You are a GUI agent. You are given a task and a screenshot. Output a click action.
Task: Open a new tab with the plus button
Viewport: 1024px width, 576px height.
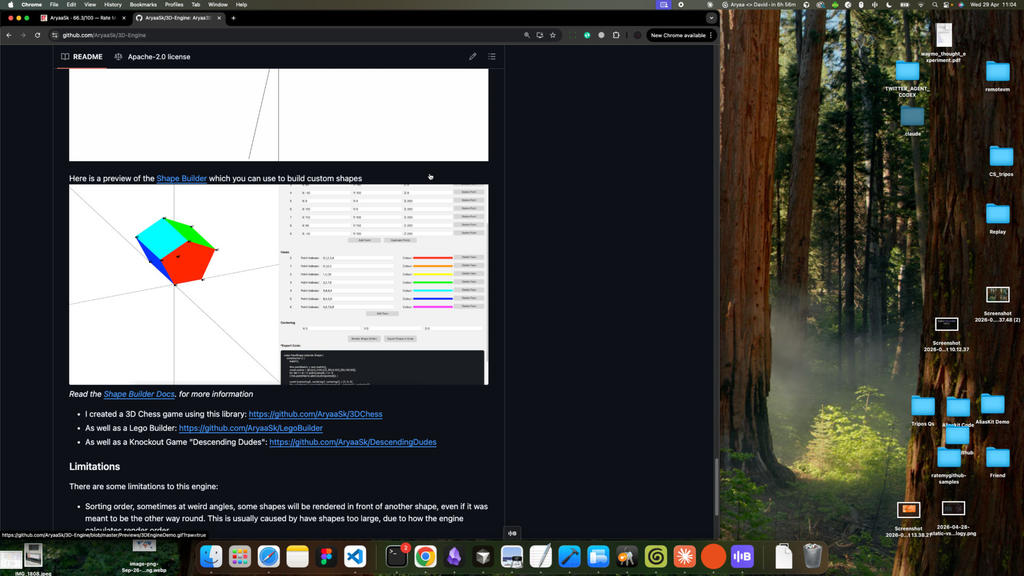coord(233,18)
